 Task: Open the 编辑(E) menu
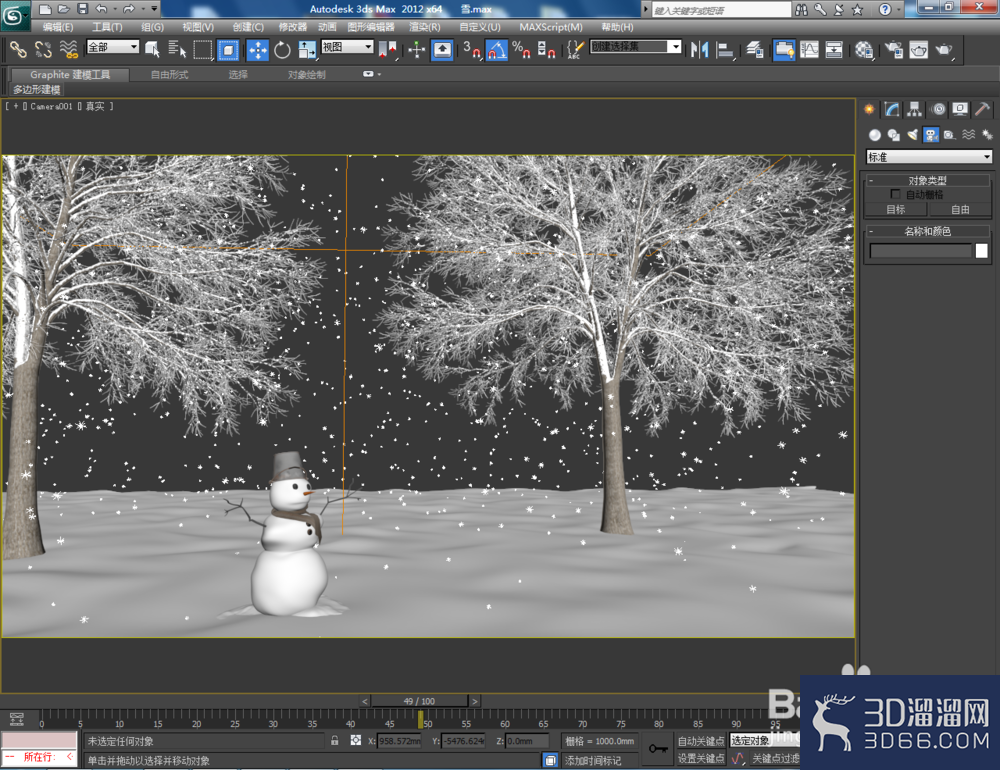pyautogui.click(x=57, y=27)
